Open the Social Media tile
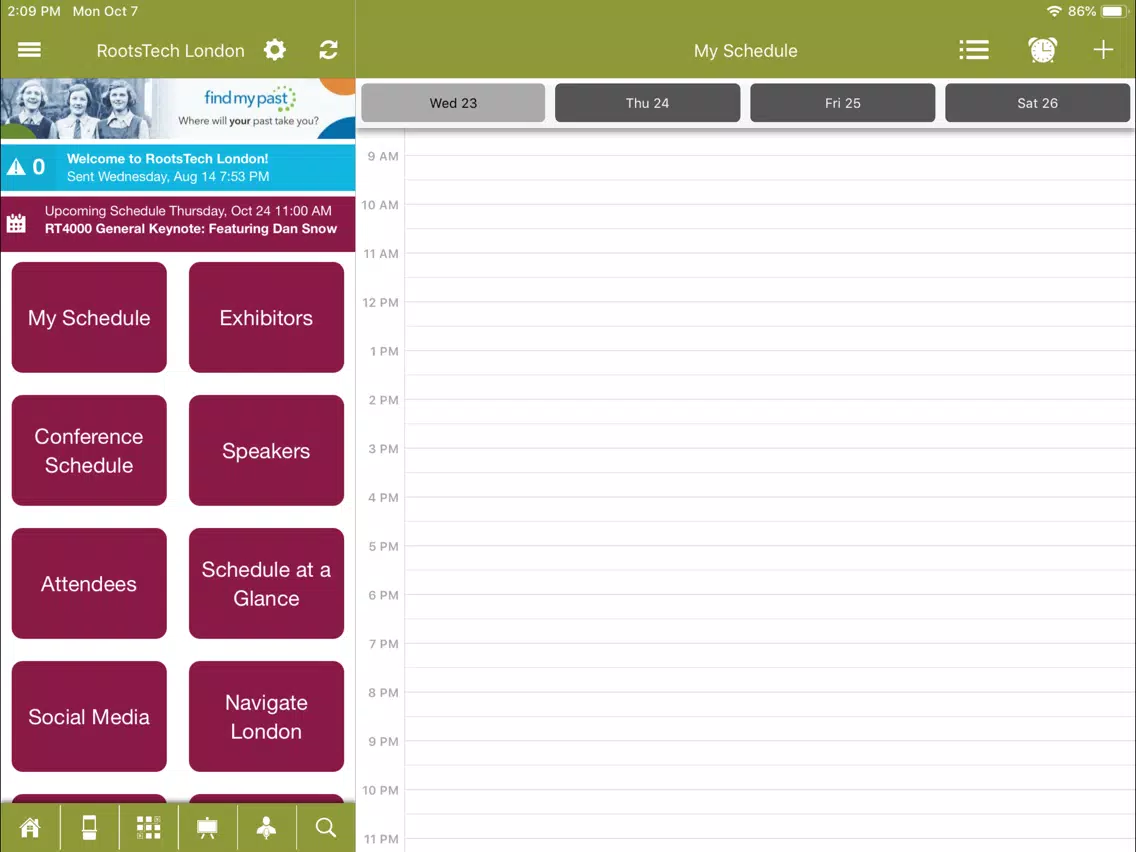The image size is (1136, 852). (x=89, y=717)
